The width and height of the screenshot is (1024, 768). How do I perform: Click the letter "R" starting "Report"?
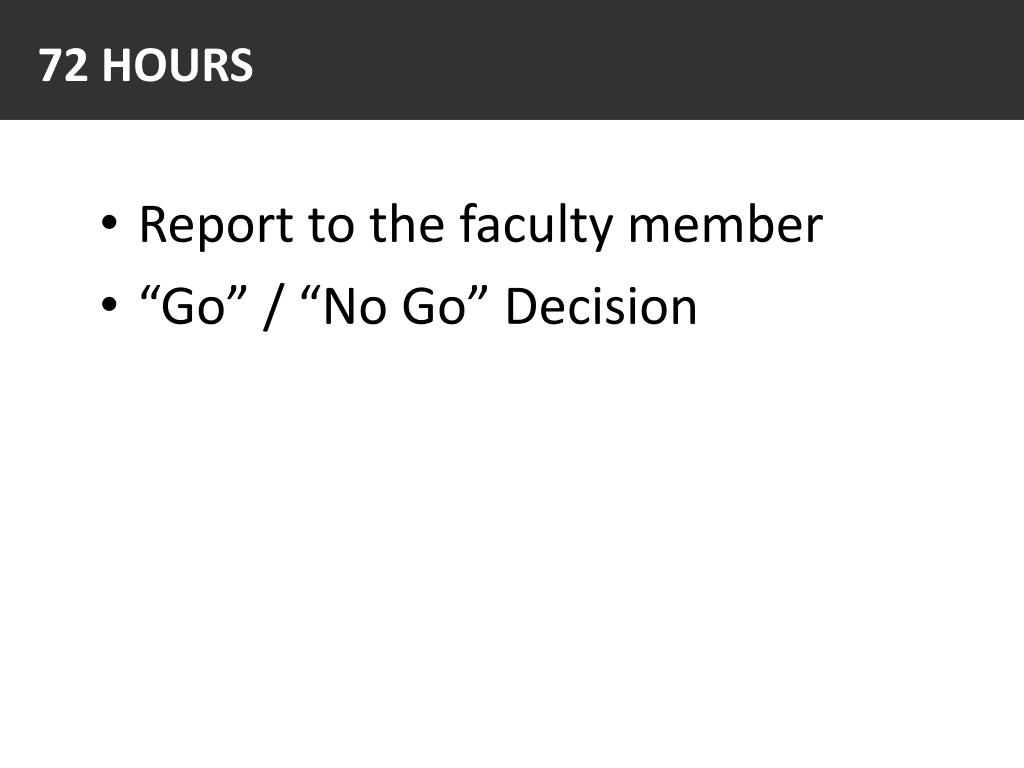click(153, 225)
